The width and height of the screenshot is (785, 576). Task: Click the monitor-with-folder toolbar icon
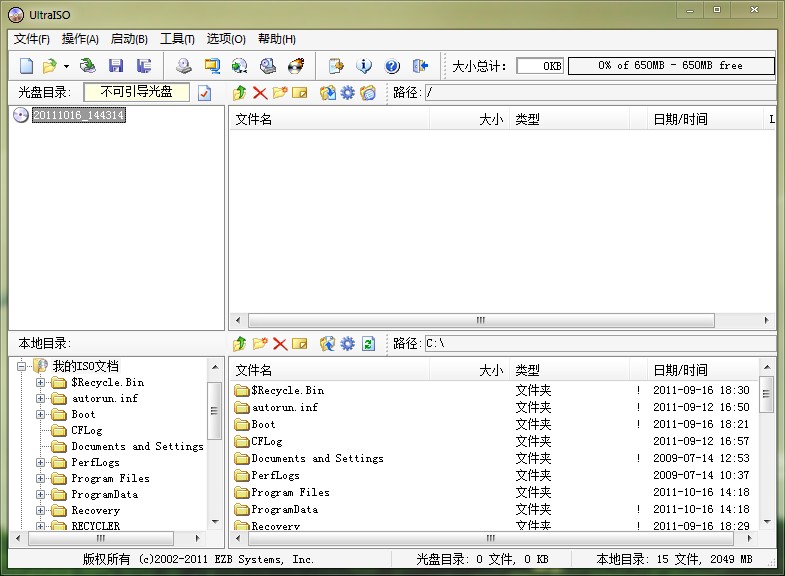212,66
